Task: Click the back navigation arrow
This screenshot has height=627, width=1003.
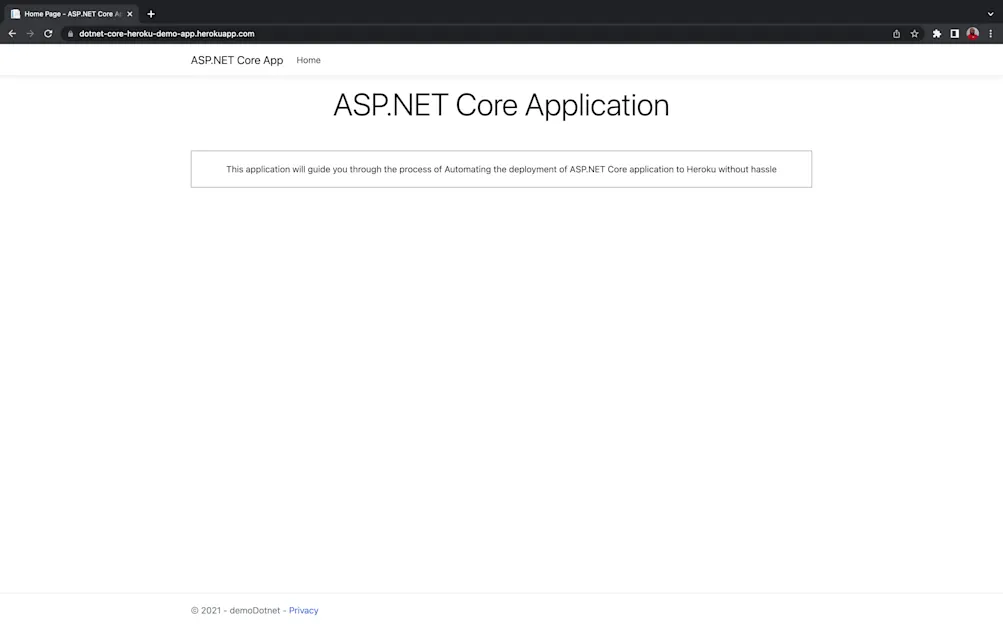Action: (11, 33)
